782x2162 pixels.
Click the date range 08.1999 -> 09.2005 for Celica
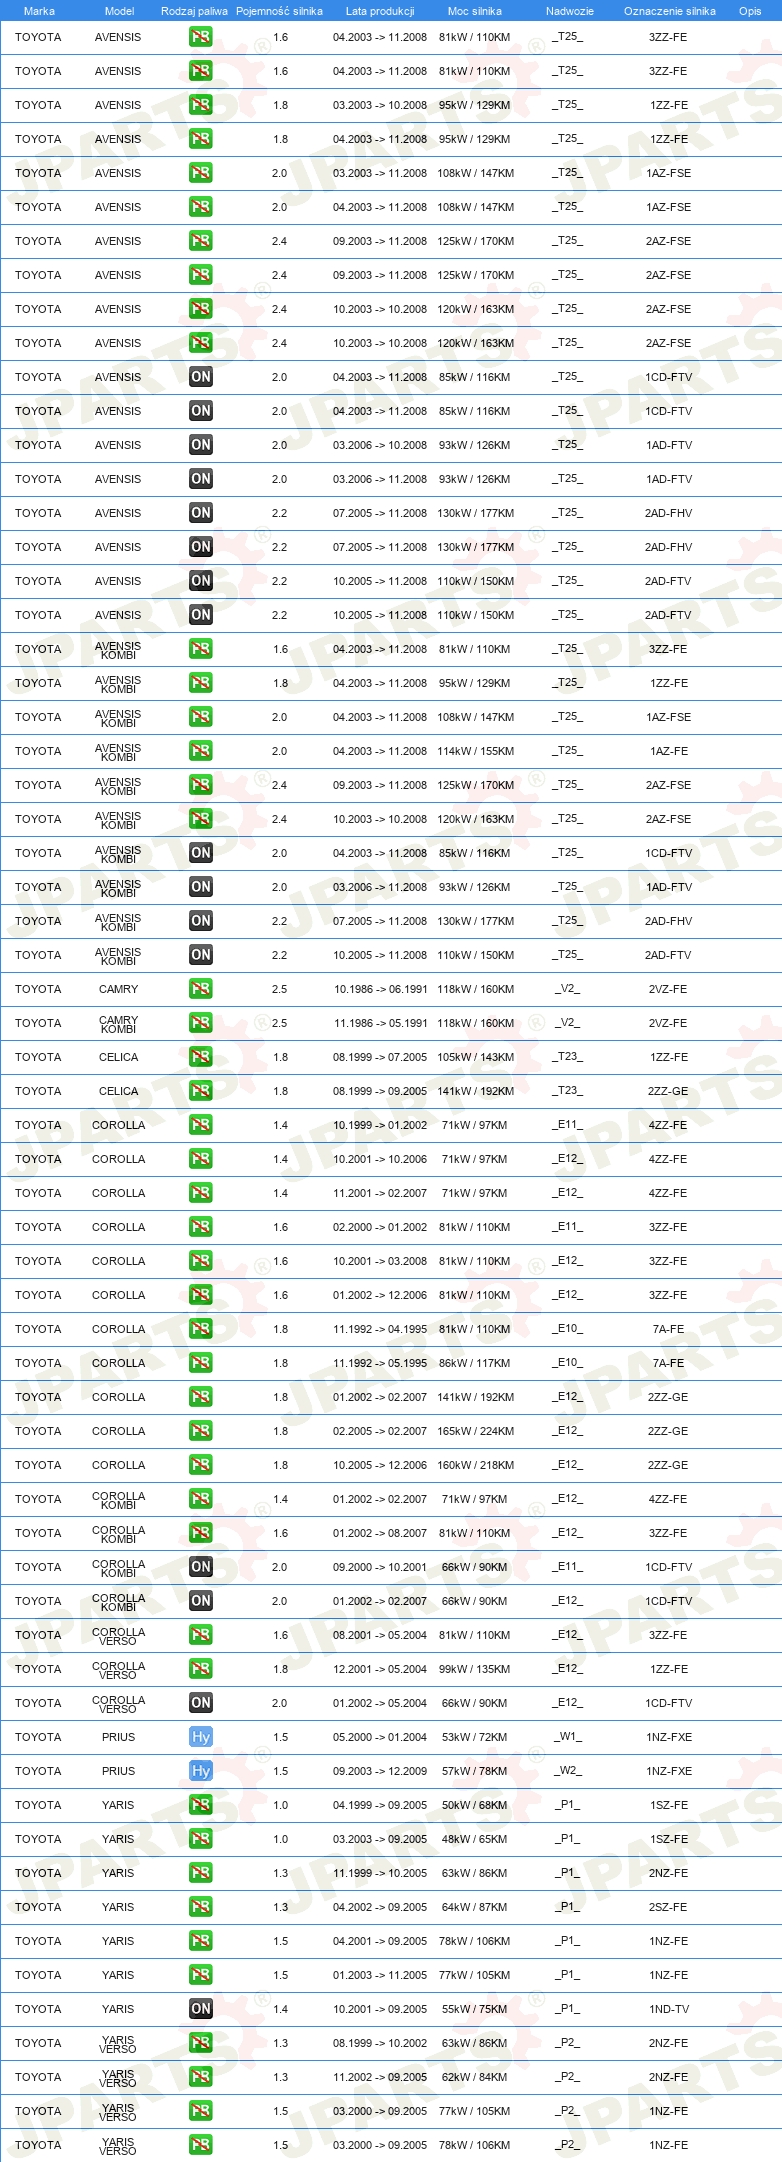380,1091
